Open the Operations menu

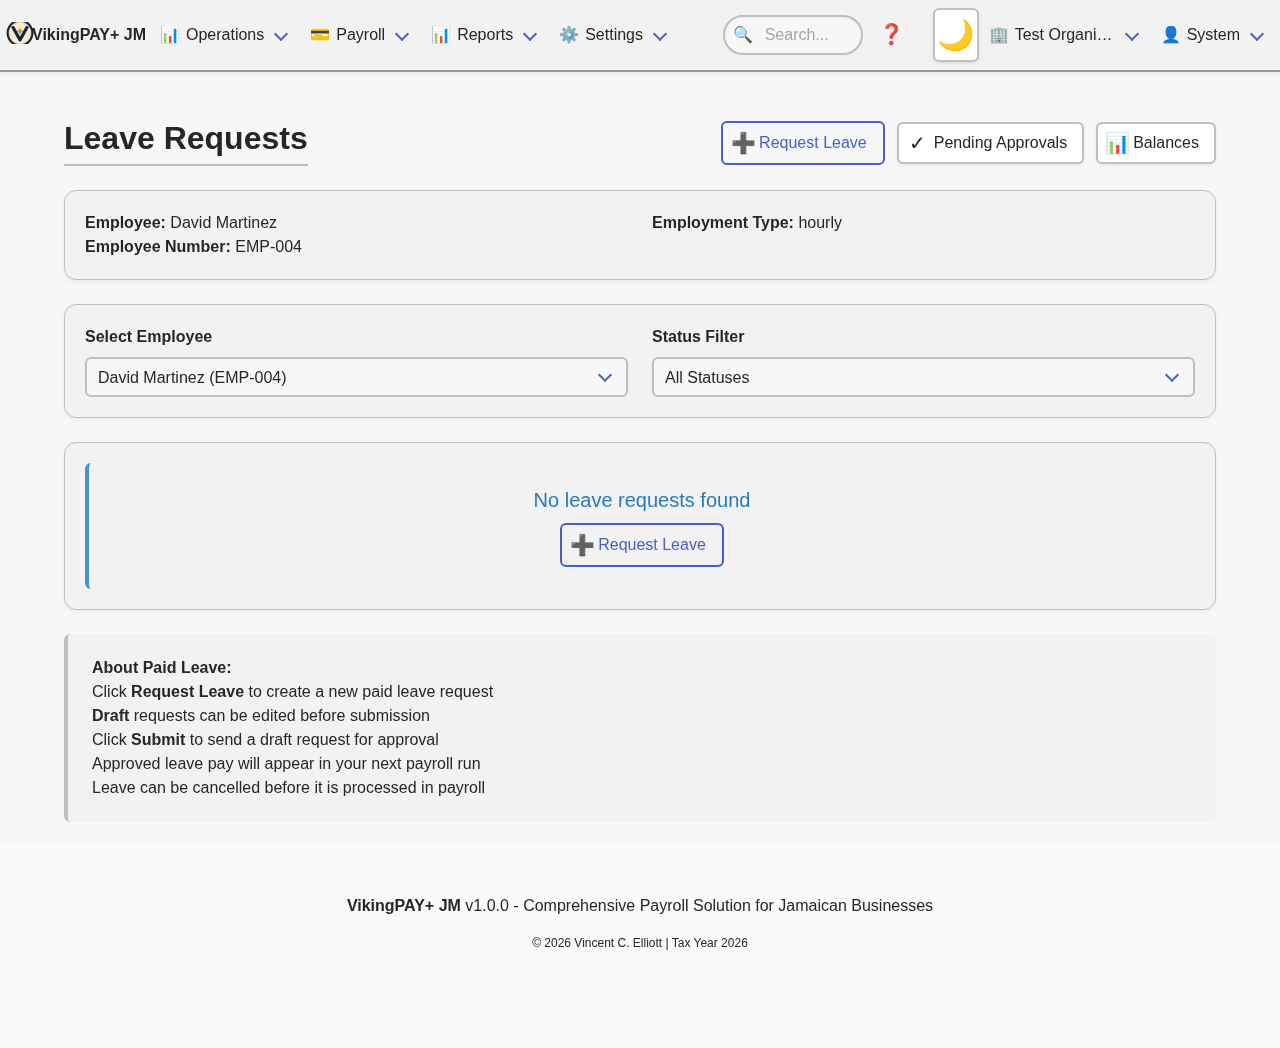pos(225,35)
